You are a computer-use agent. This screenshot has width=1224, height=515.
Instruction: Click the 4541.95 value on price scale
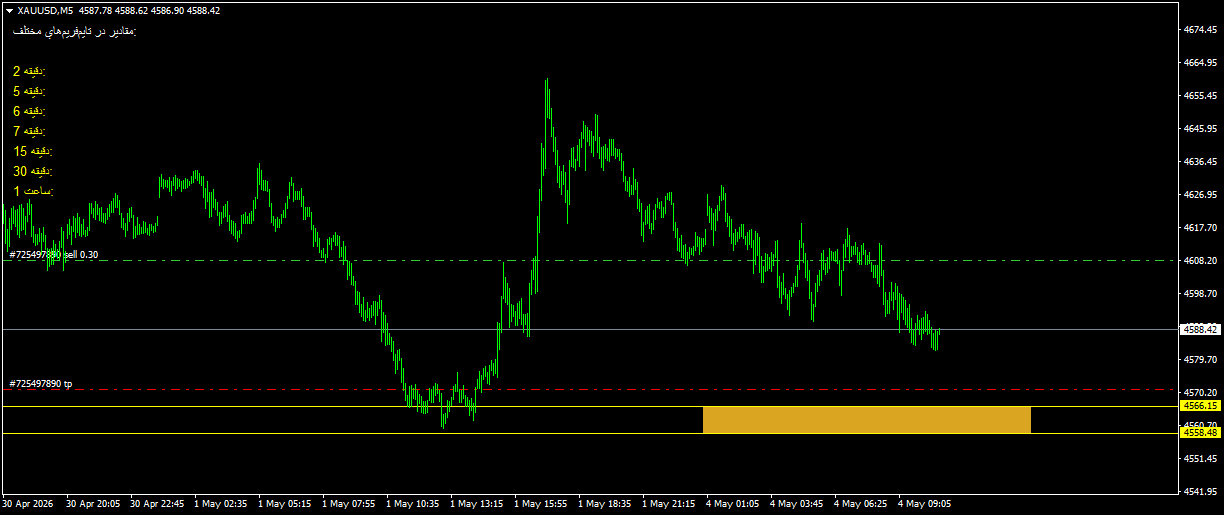pos(1199,491)
